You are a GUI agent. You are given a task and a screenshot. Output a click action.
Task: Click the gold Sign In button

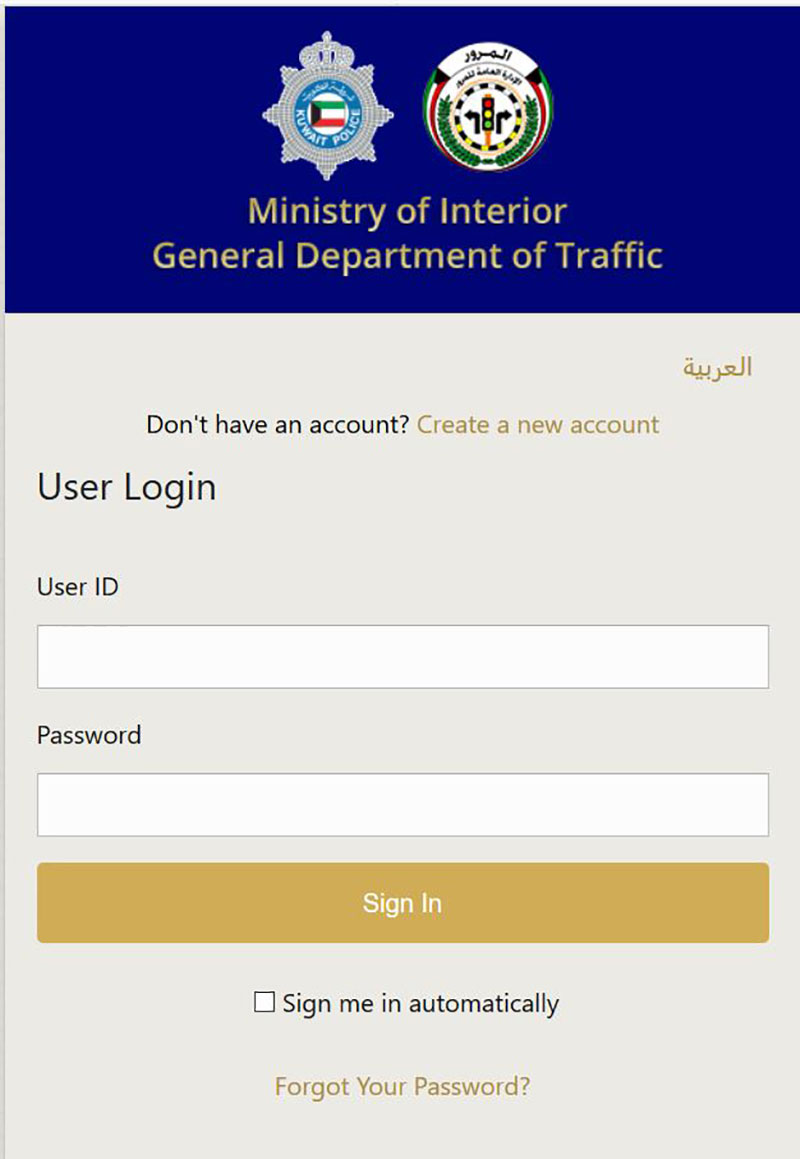403,903
